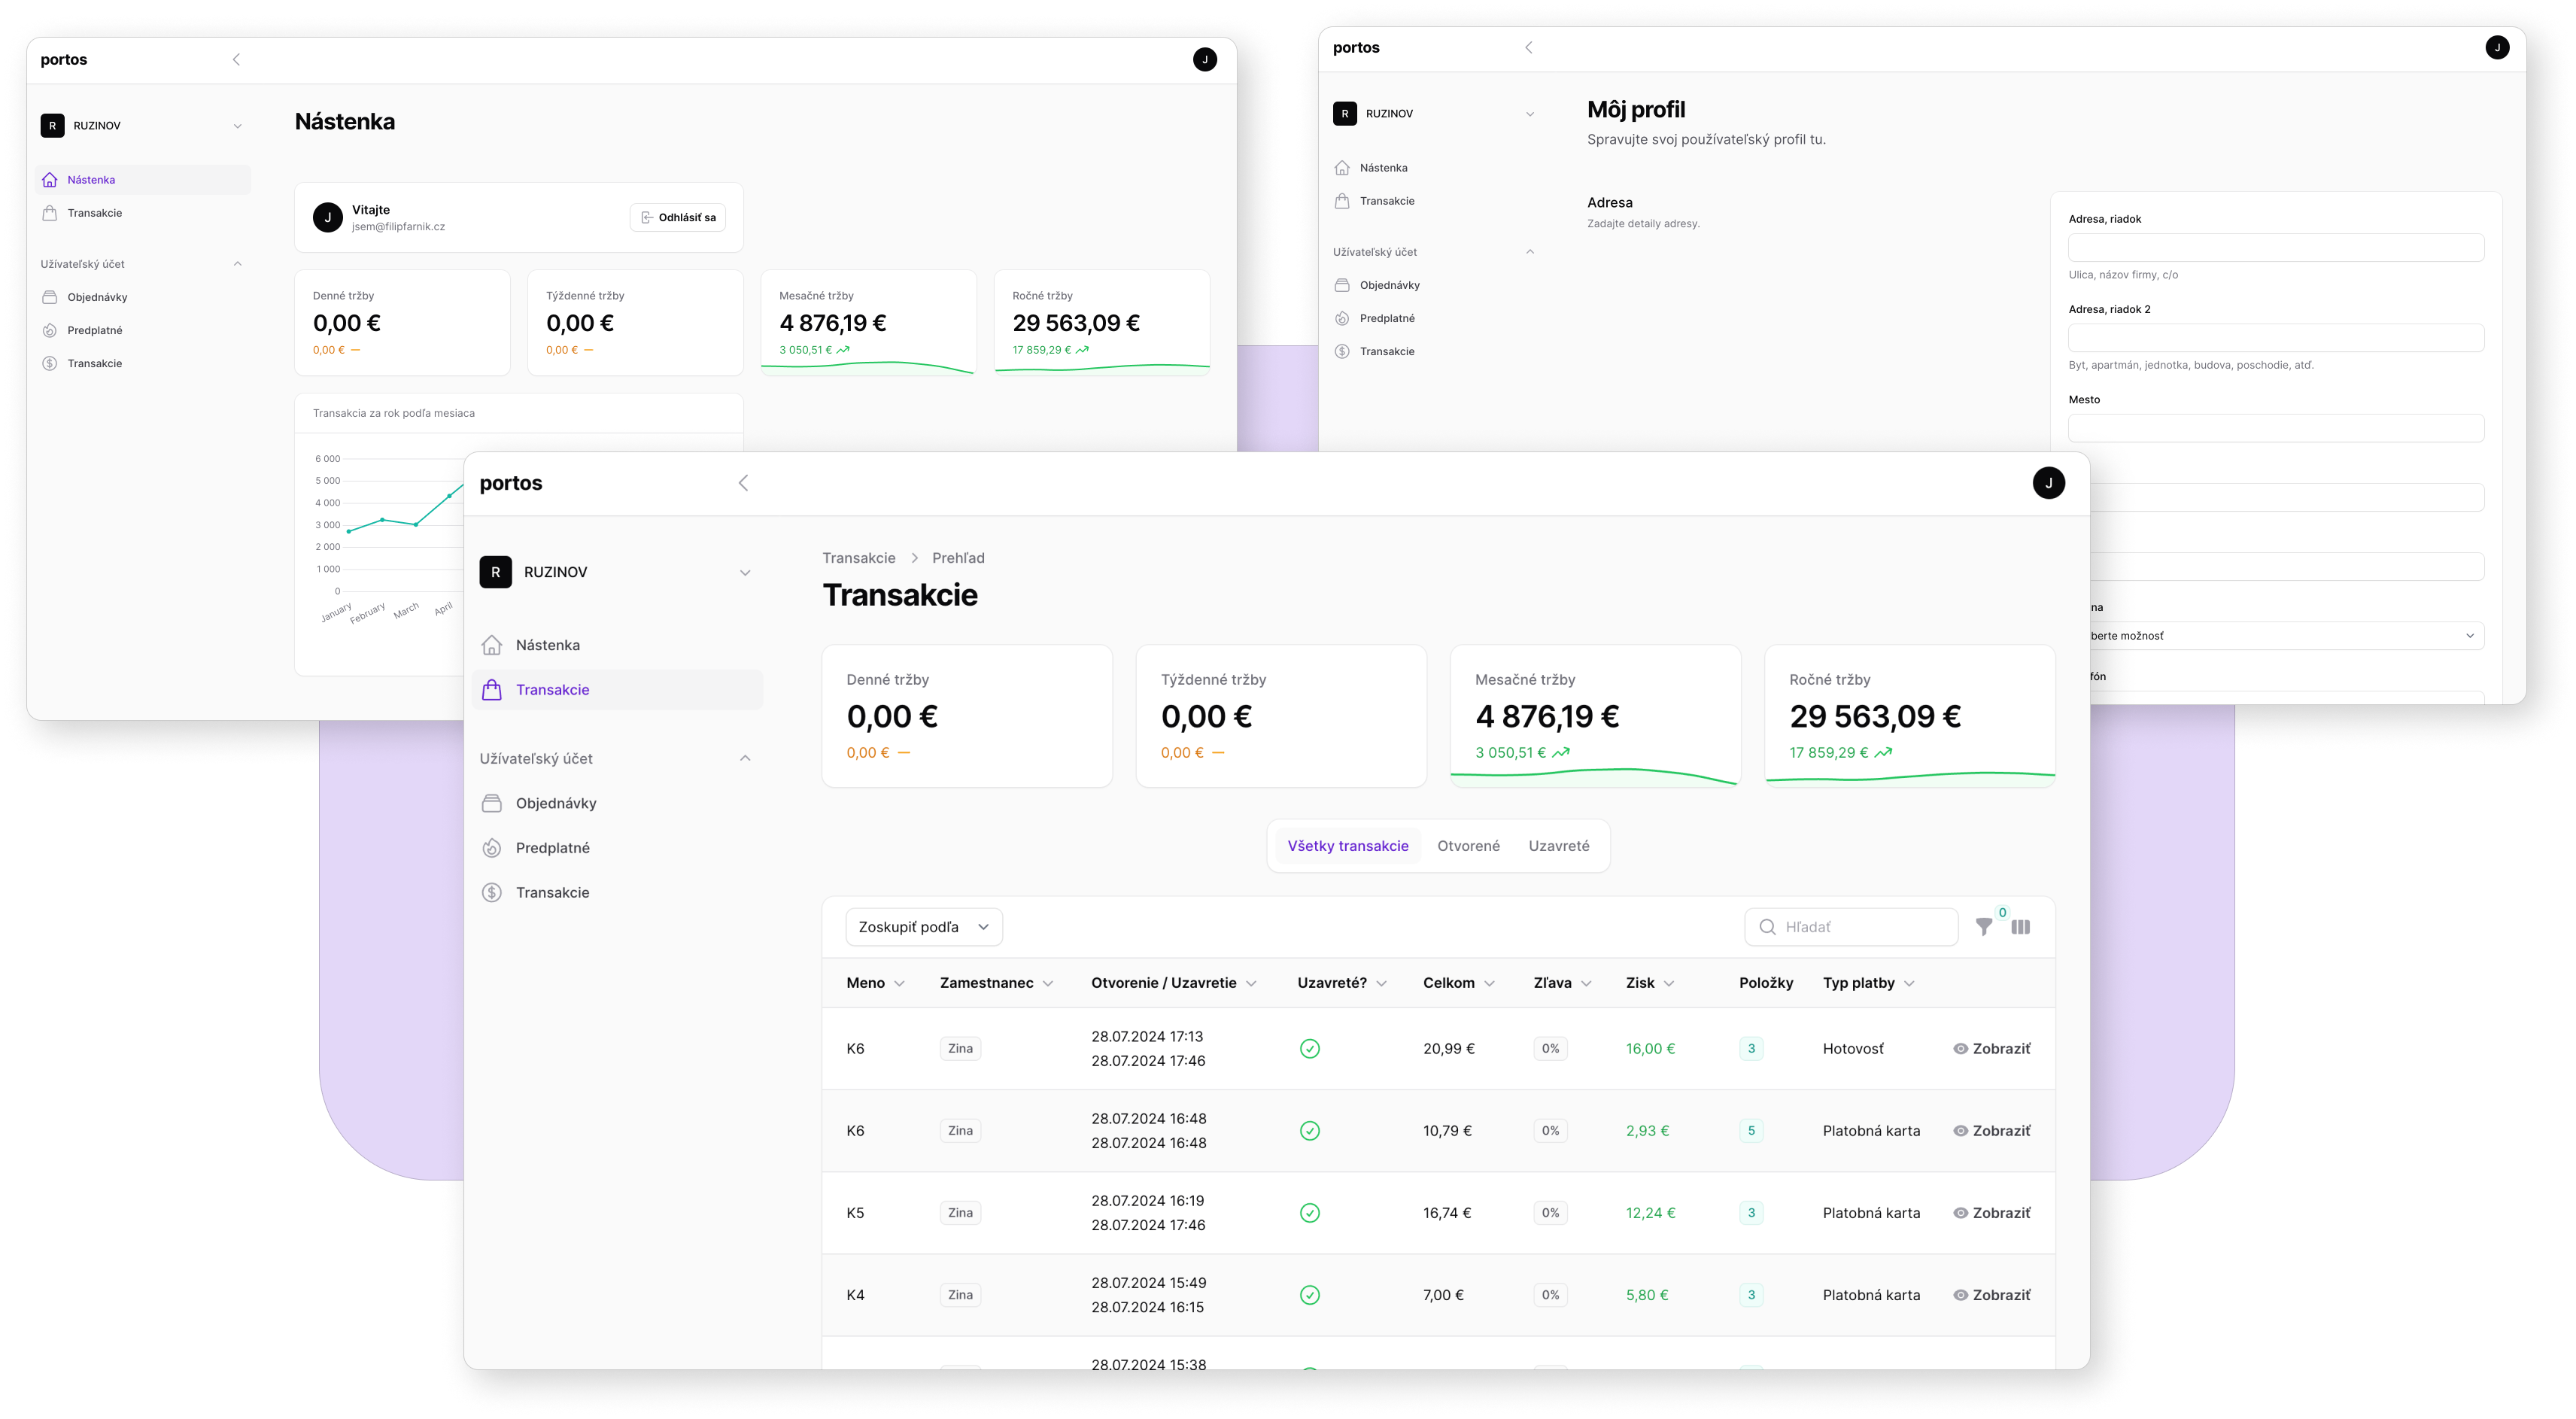Click Transakcie breadcrumb link above the heading
This screenshot has width=2576, height=1419.
tap(858, 558)
